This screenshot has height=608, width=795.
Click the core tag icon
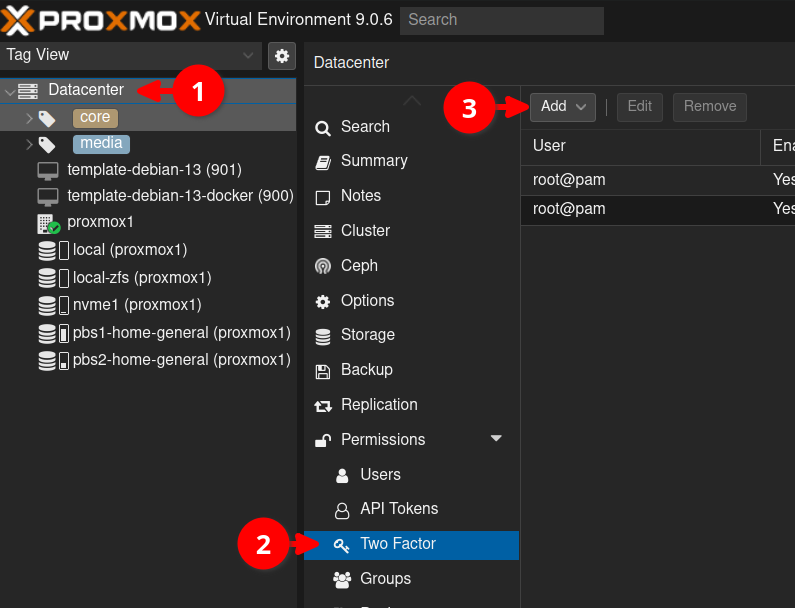pos(47,119)
